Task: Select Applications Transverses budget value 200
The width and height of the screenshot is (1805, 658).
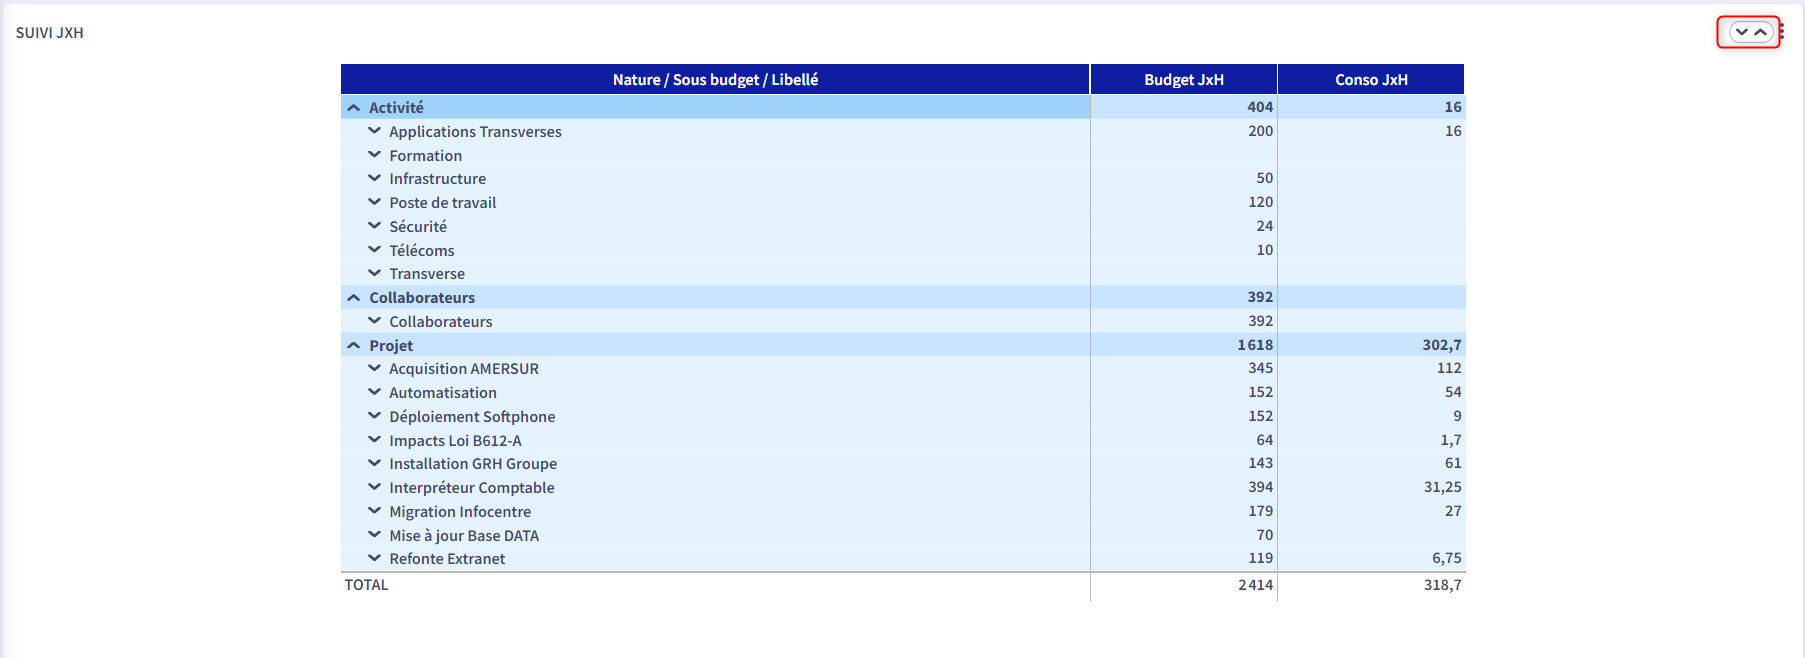Action: coord(1260,131)
